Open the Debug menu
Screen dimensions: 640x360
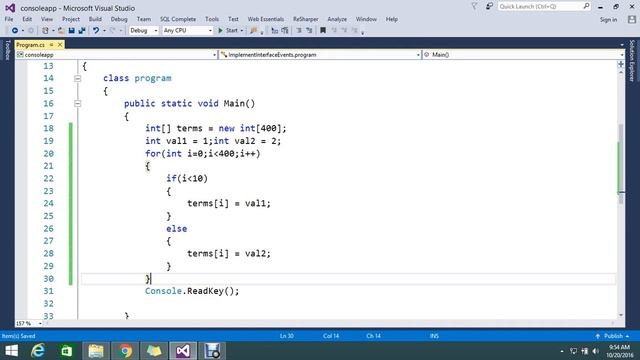pyautogui.click(x=119, y=19)
